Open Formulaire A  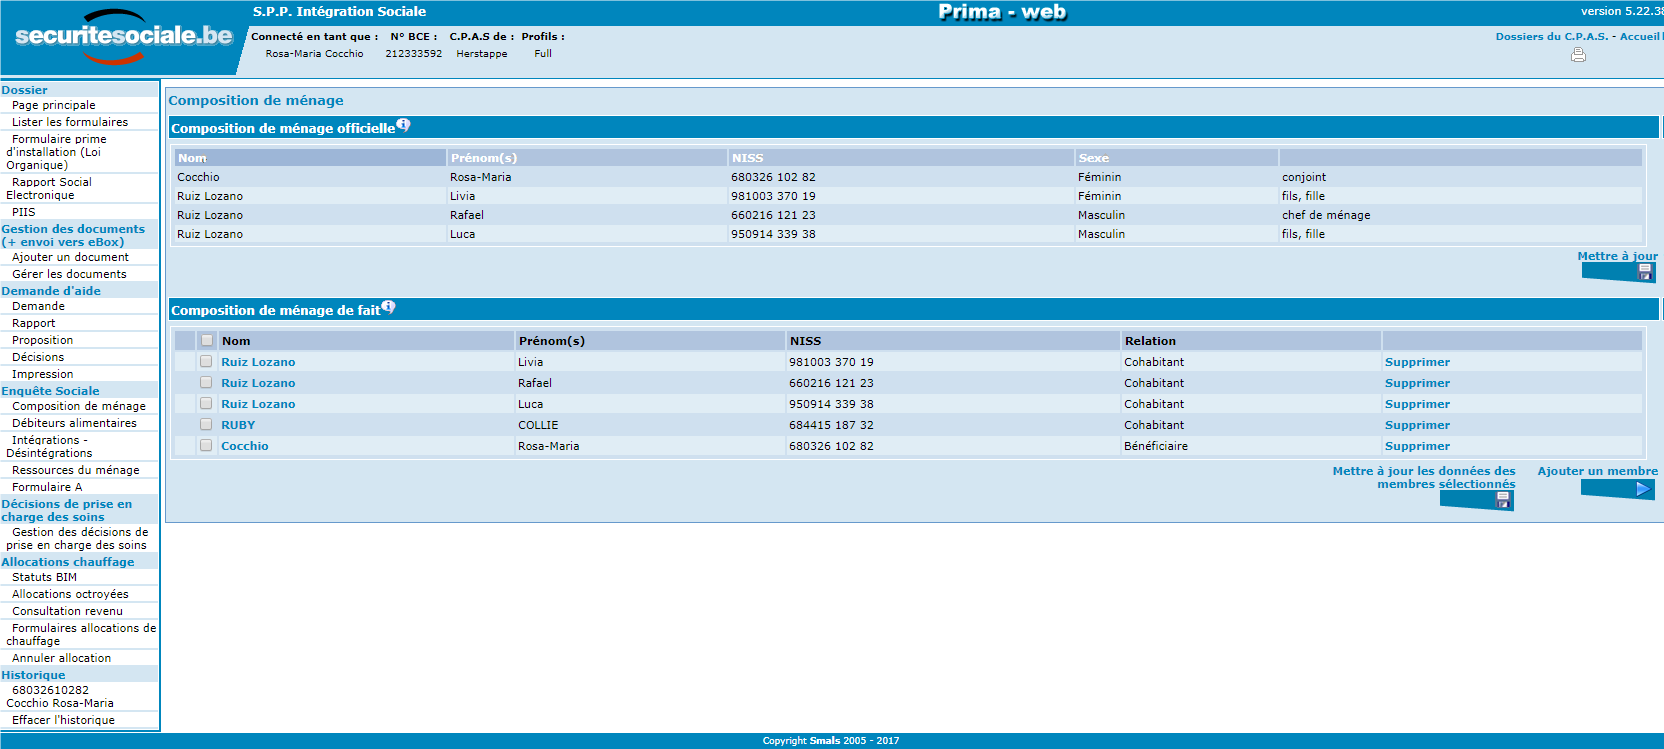pyautogui.click(x=47, y=487)
